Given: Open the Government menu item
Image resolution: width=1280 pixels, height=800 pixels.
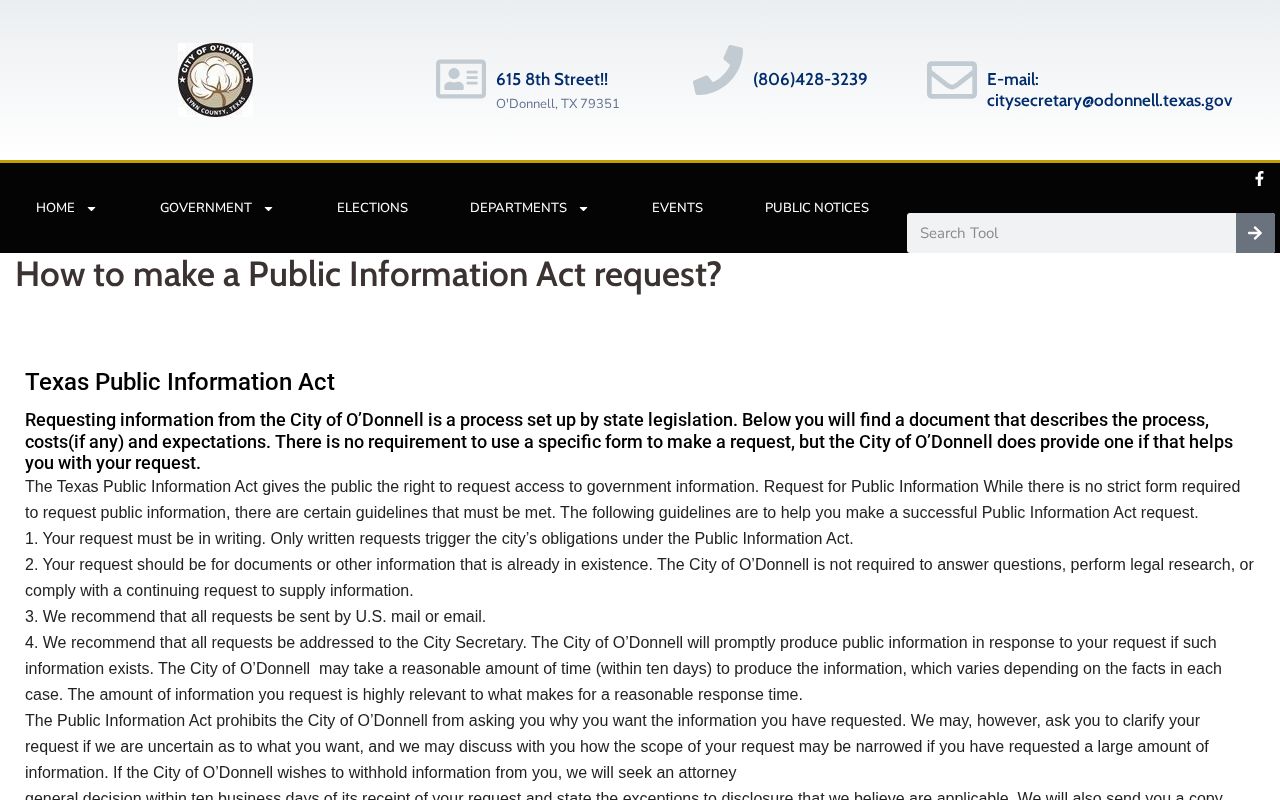Looking at the screenshot, I should 206,208.
